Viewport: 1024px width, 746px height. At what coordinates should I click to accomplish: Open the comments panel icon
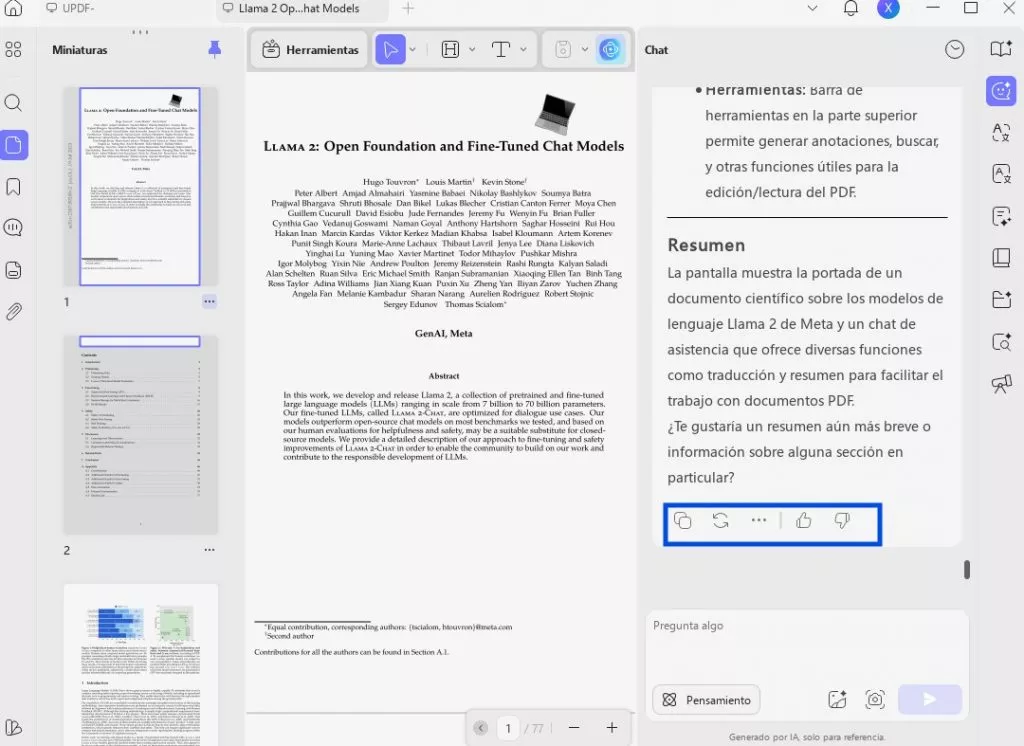pos(13,227)
